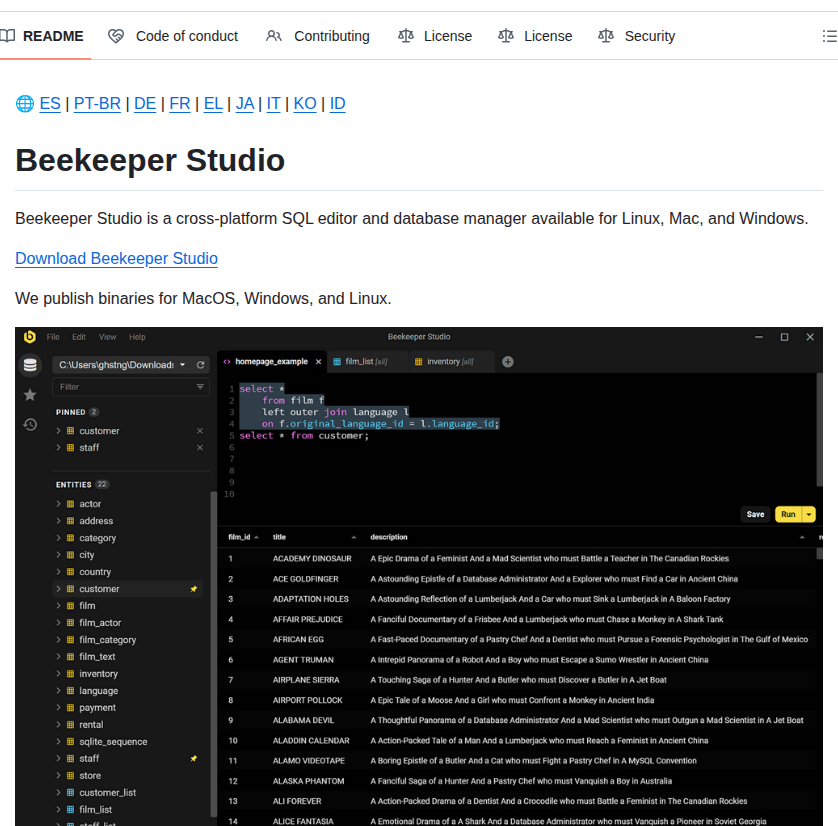838x826 pixels.
Task: Unpin the customer table via its X
Action: [200, 431]
